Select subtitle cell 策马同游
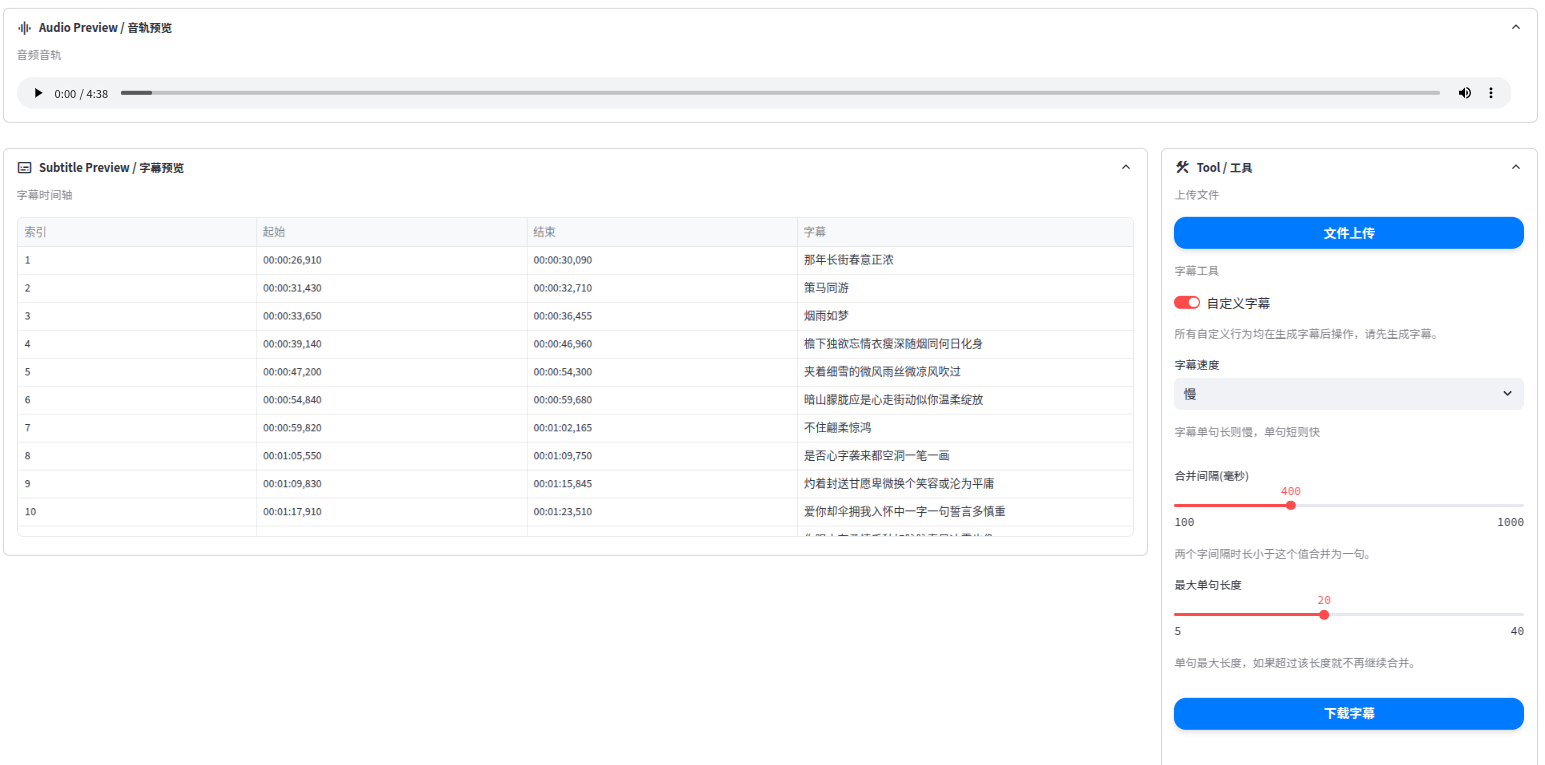This screenshot has height=765, width=1545. tap(826, 288)
